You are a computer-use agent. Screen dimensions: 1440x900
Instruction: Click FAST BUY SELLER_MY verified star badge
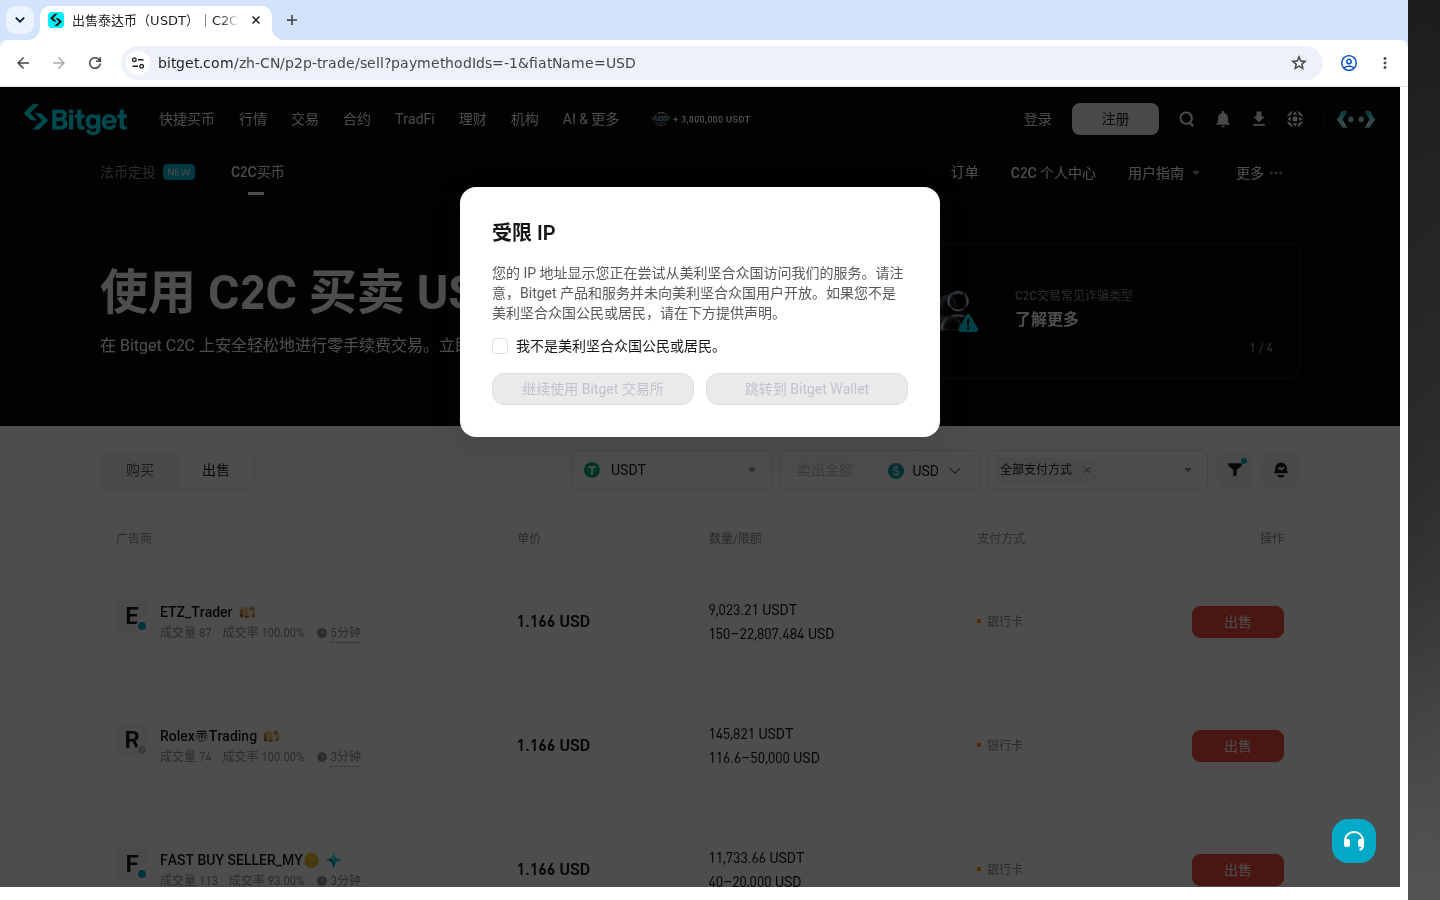[334, 860]
